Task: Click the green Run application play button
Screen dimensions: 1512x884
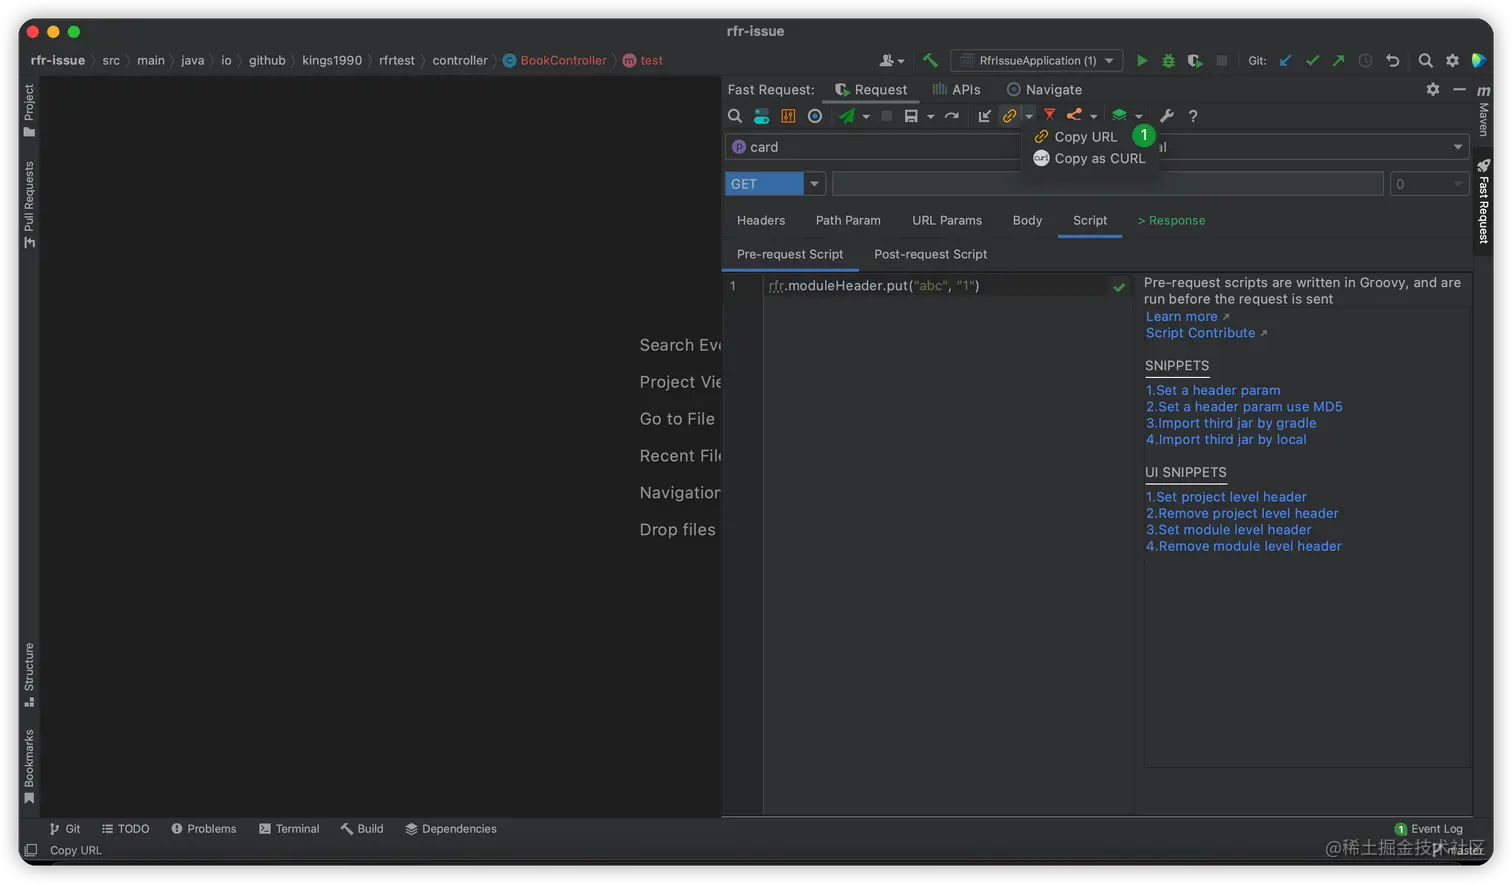Action: click(1142, 61)
